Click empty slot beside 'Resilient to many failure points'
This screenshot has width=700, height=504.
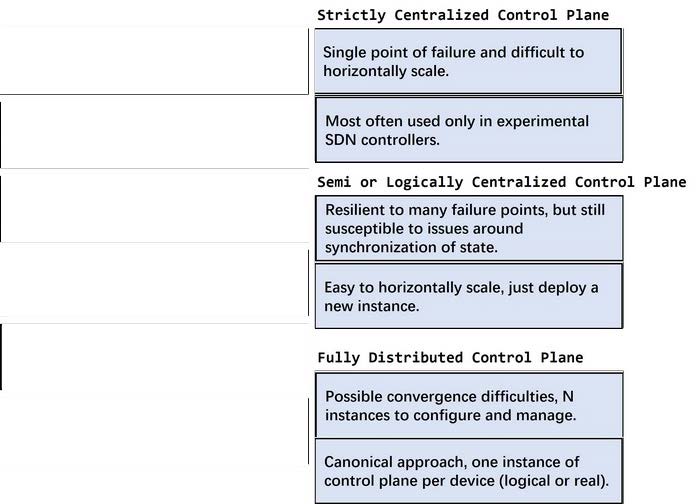154,208
